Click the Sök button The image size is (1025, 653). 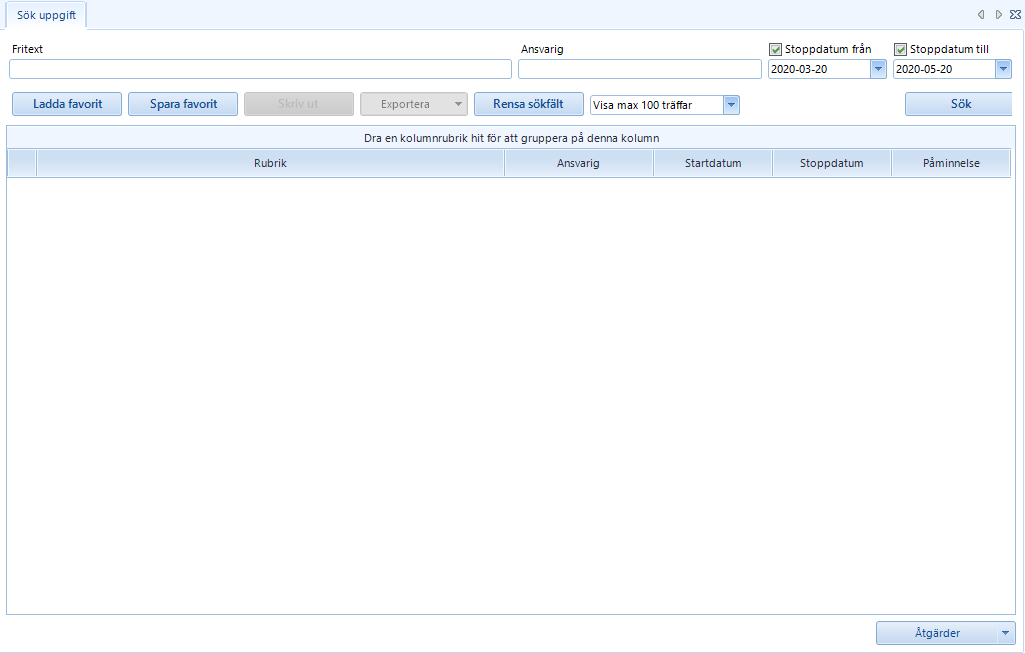click(x=959, y=104)
